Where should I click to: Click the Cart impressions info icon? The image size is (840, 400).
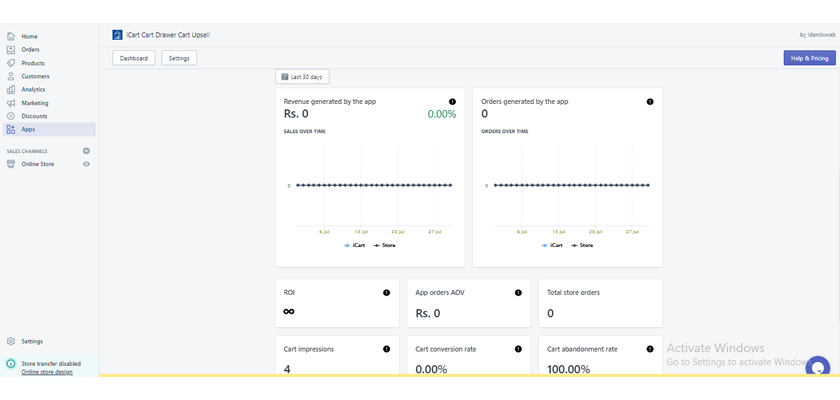(386, 349)
